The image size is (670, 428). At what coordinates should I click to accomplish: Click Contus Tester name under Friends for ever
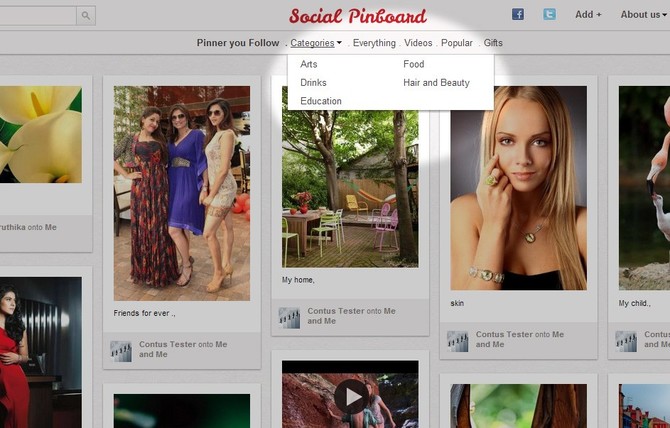(x=167, y=344)
